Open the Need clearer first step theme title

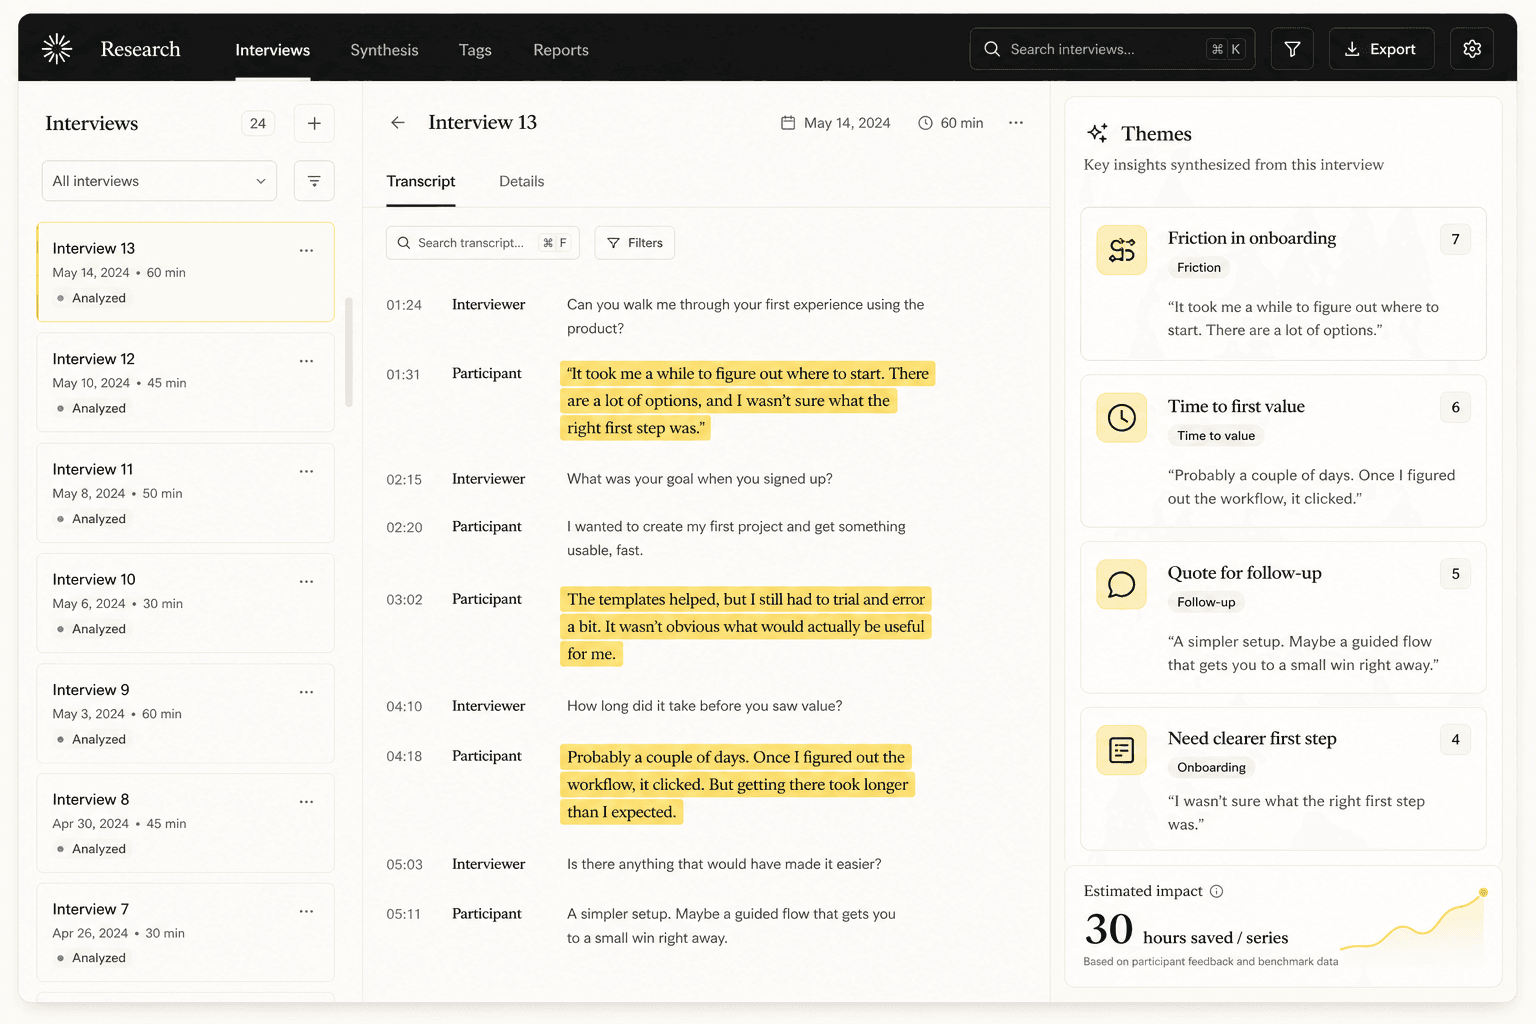(1252, 739)
